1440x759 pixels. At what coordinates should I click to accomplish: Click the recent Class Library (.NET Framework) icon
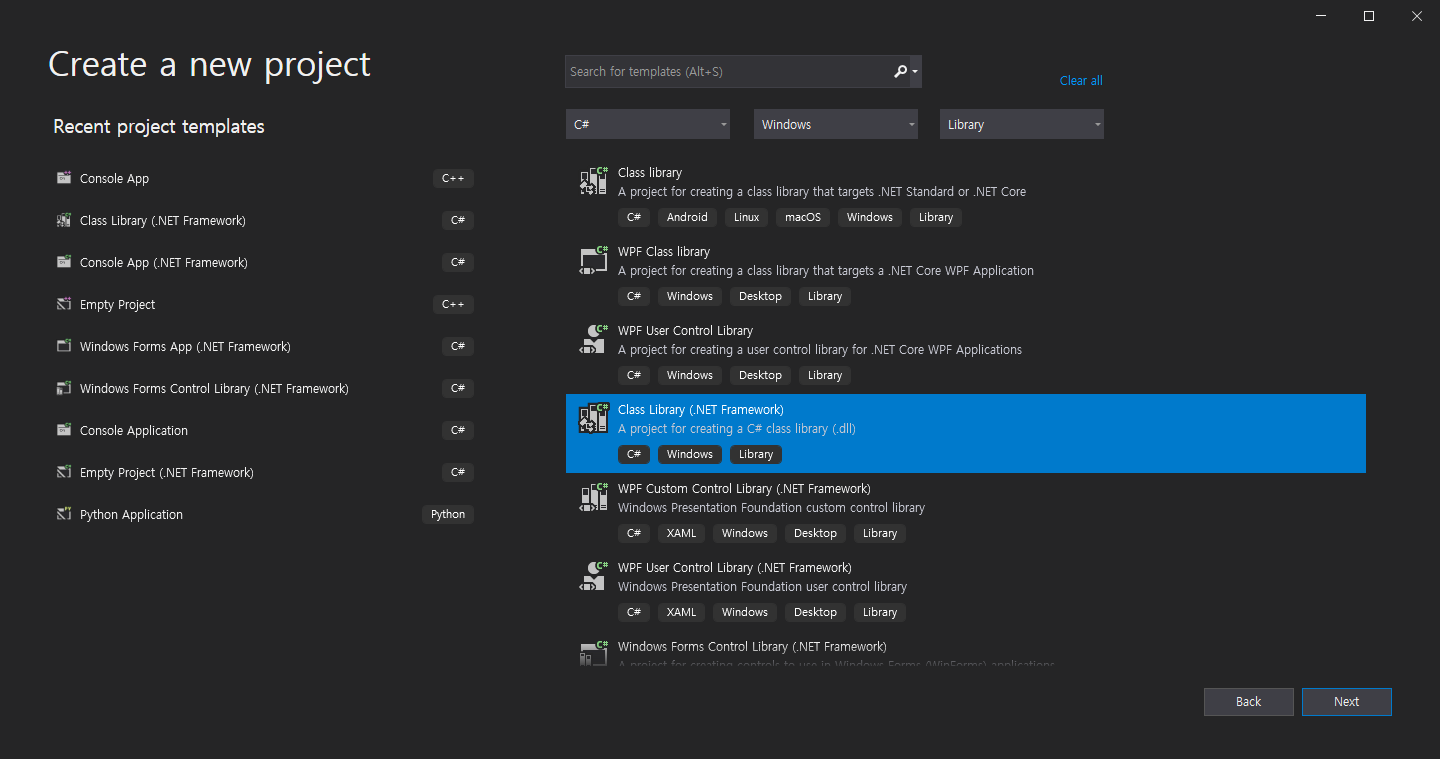(x=64, y=220)
